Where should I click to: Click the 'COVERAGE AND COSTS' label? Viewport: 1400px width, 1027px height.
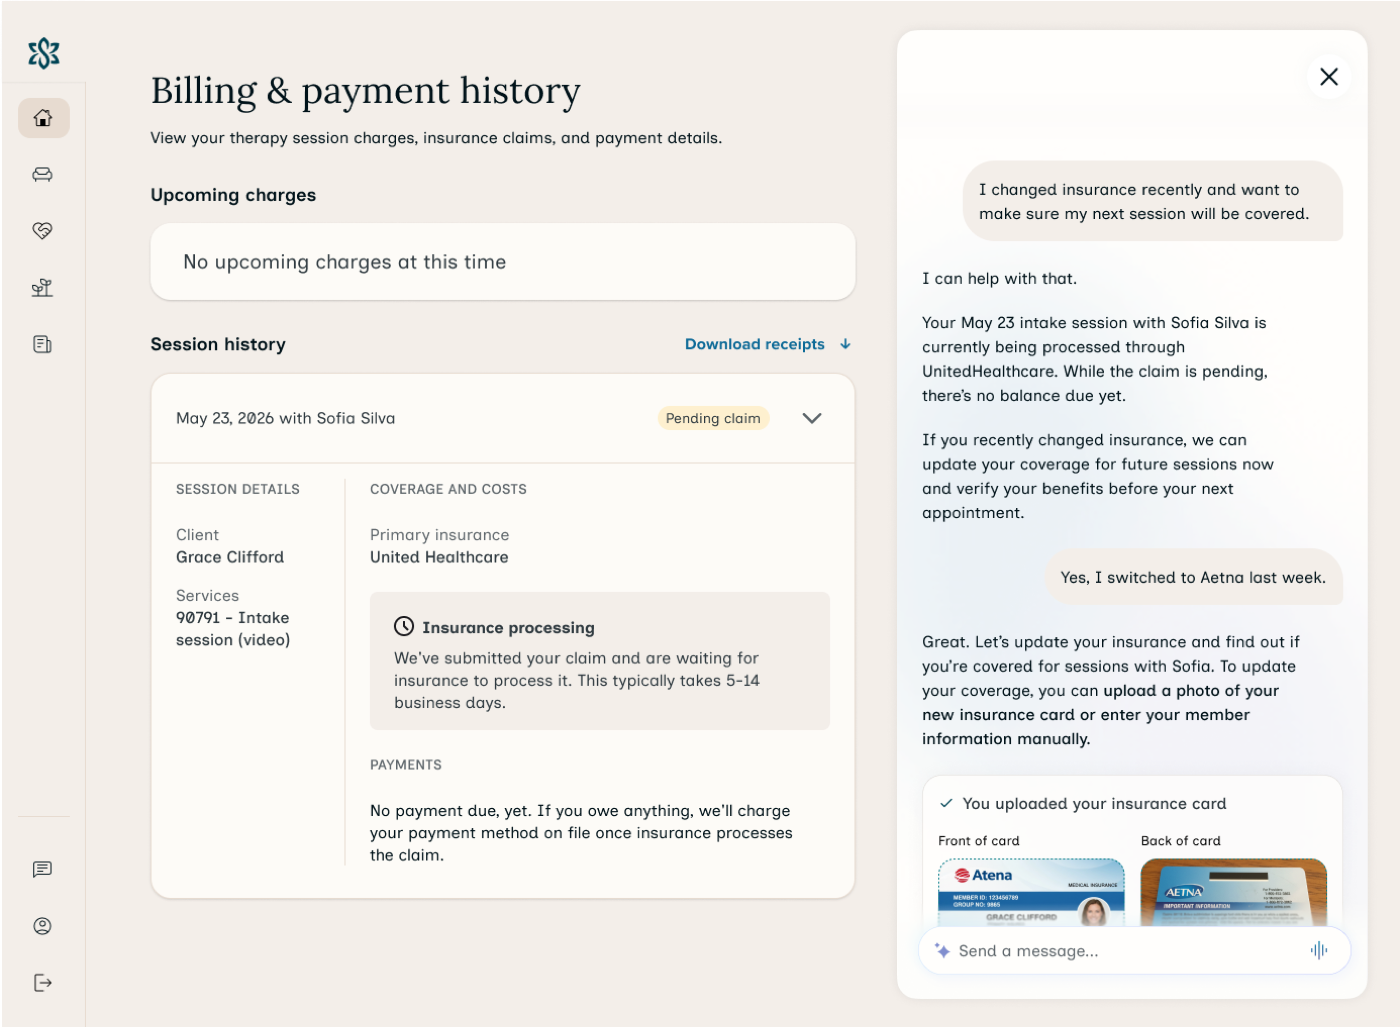448,489
